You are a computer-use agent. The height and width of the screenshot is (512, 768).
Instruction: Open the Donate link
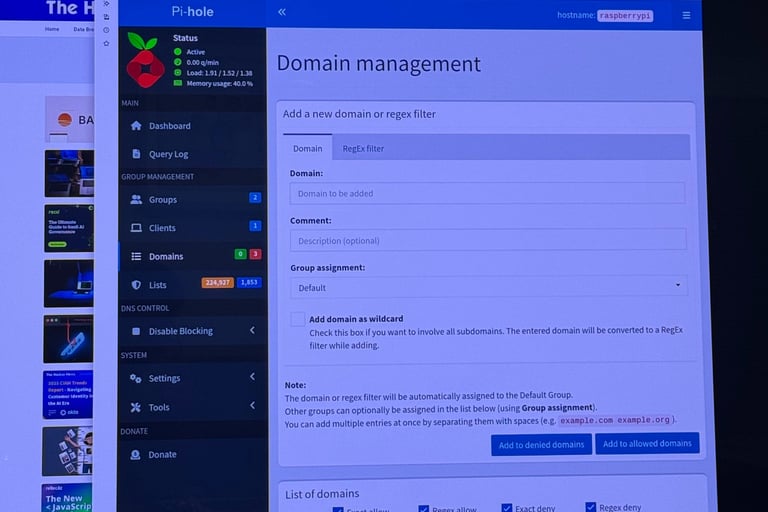(192, 455)
